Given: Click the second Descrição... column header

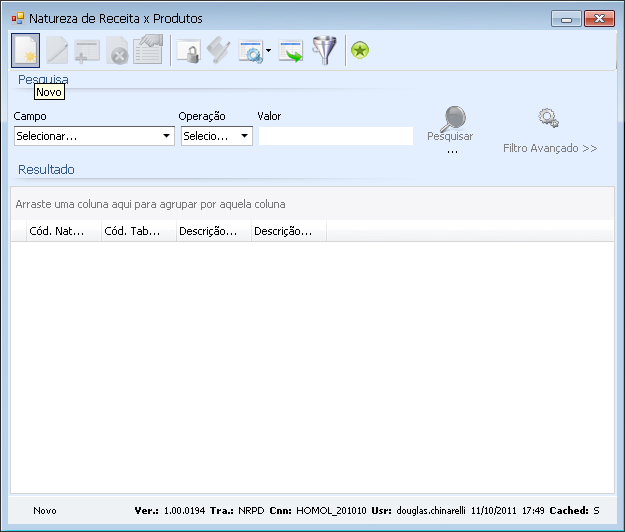Looking at the screenshot, I should point(289,231).
